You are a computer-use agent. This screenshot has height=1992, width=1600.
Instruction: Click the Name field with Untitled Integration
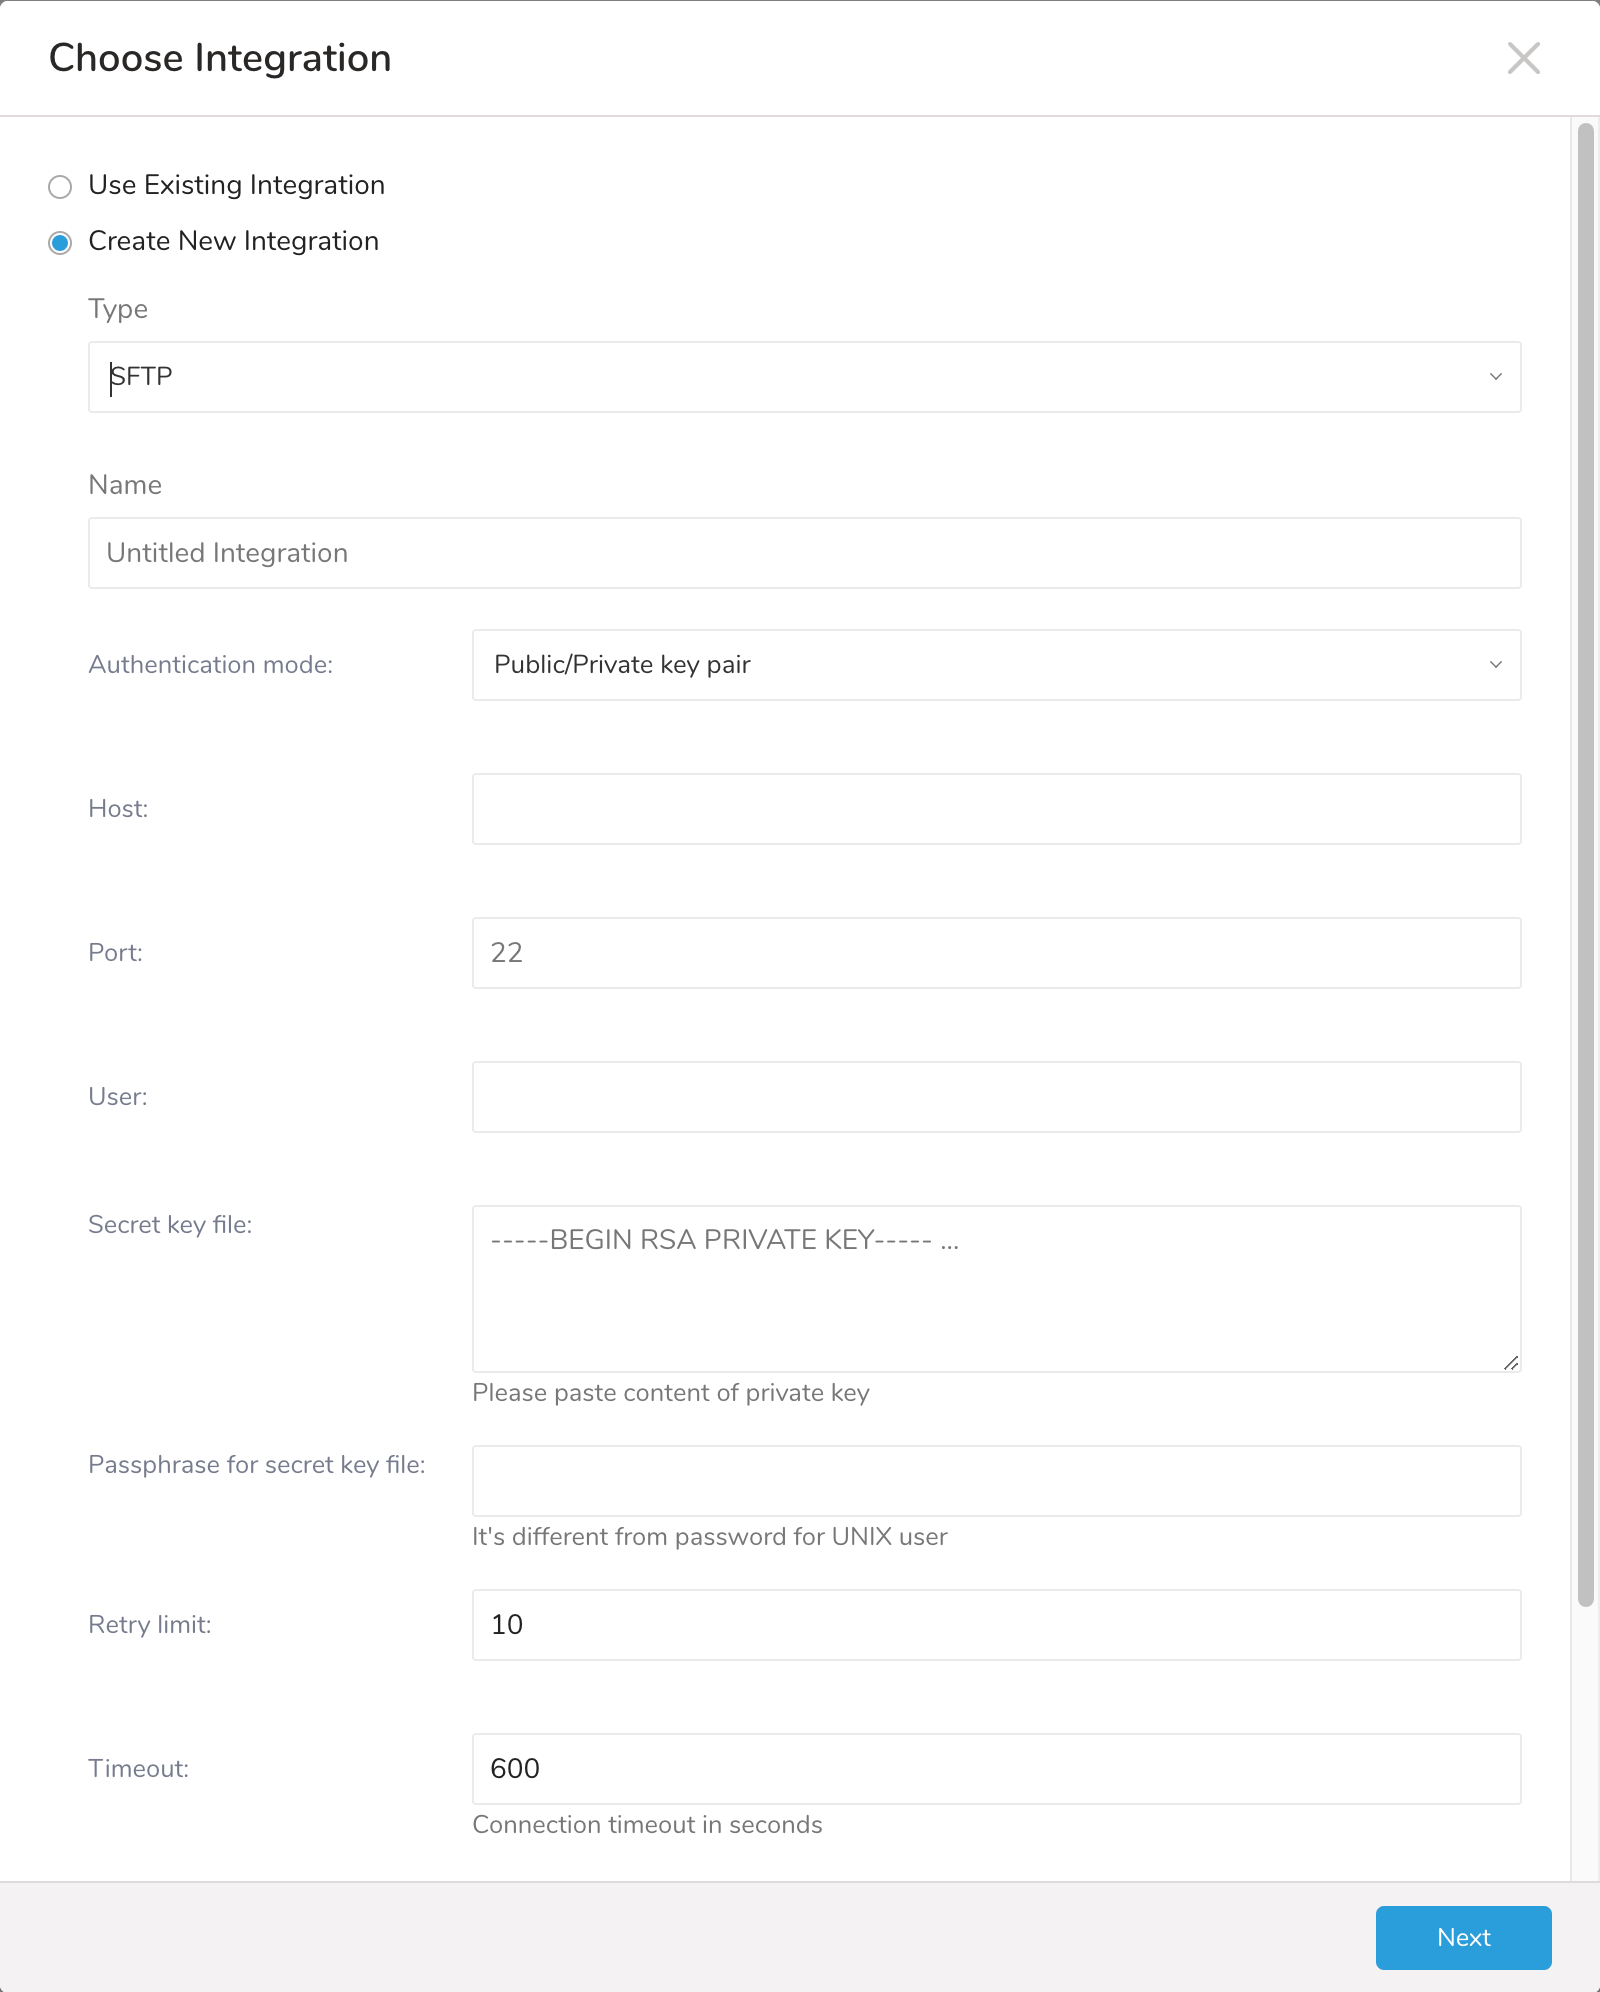(x=804, y=553)
